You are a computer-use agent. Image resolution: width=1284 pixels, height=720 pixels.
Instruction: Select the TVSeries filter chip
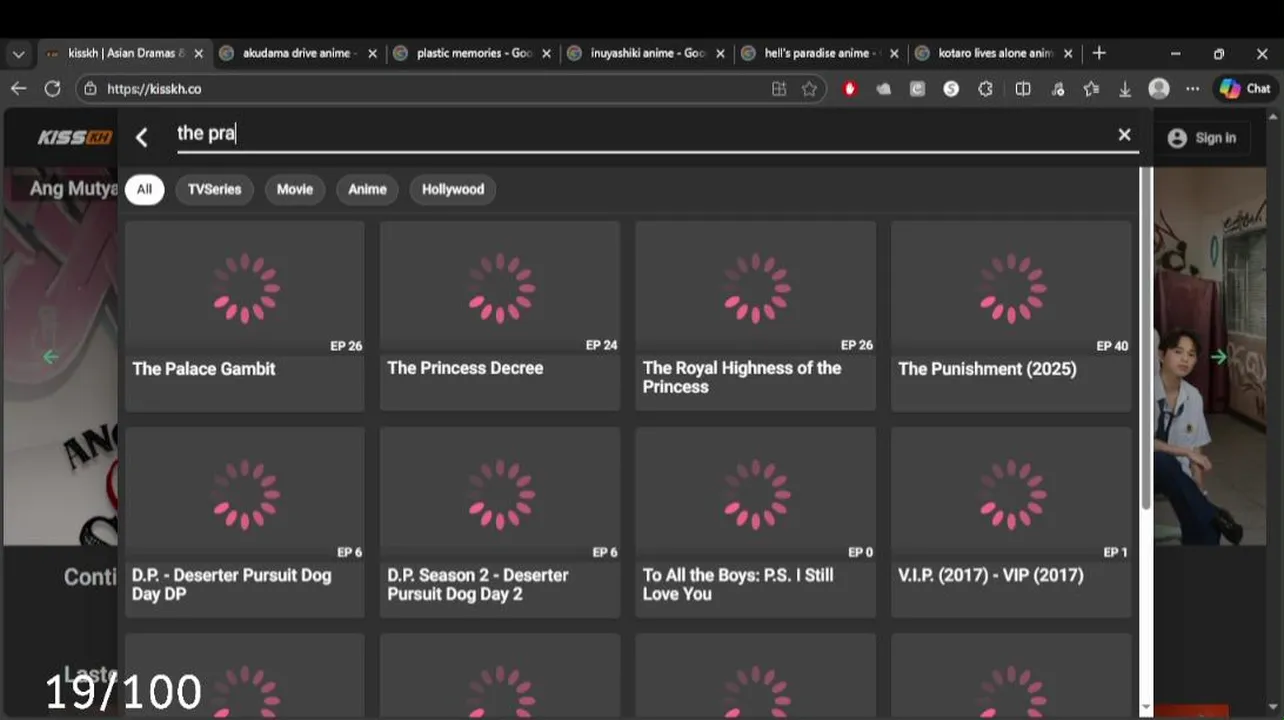point(214,189)
